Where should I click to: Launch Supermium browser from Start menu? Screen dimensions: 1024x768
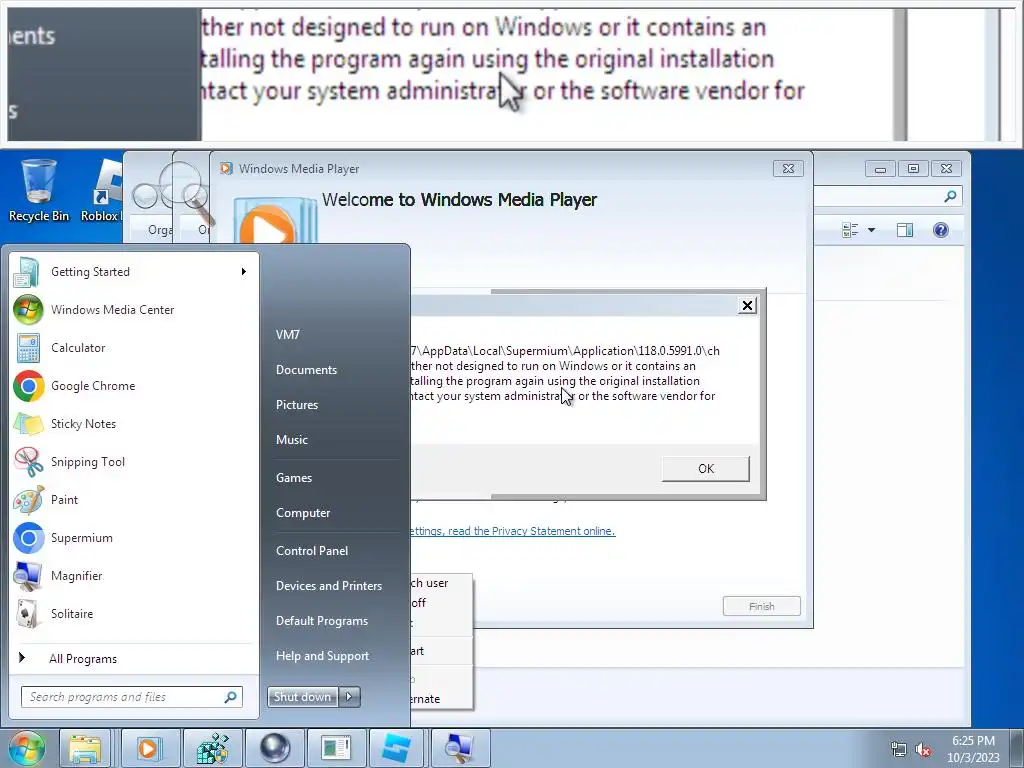point(134,537)
